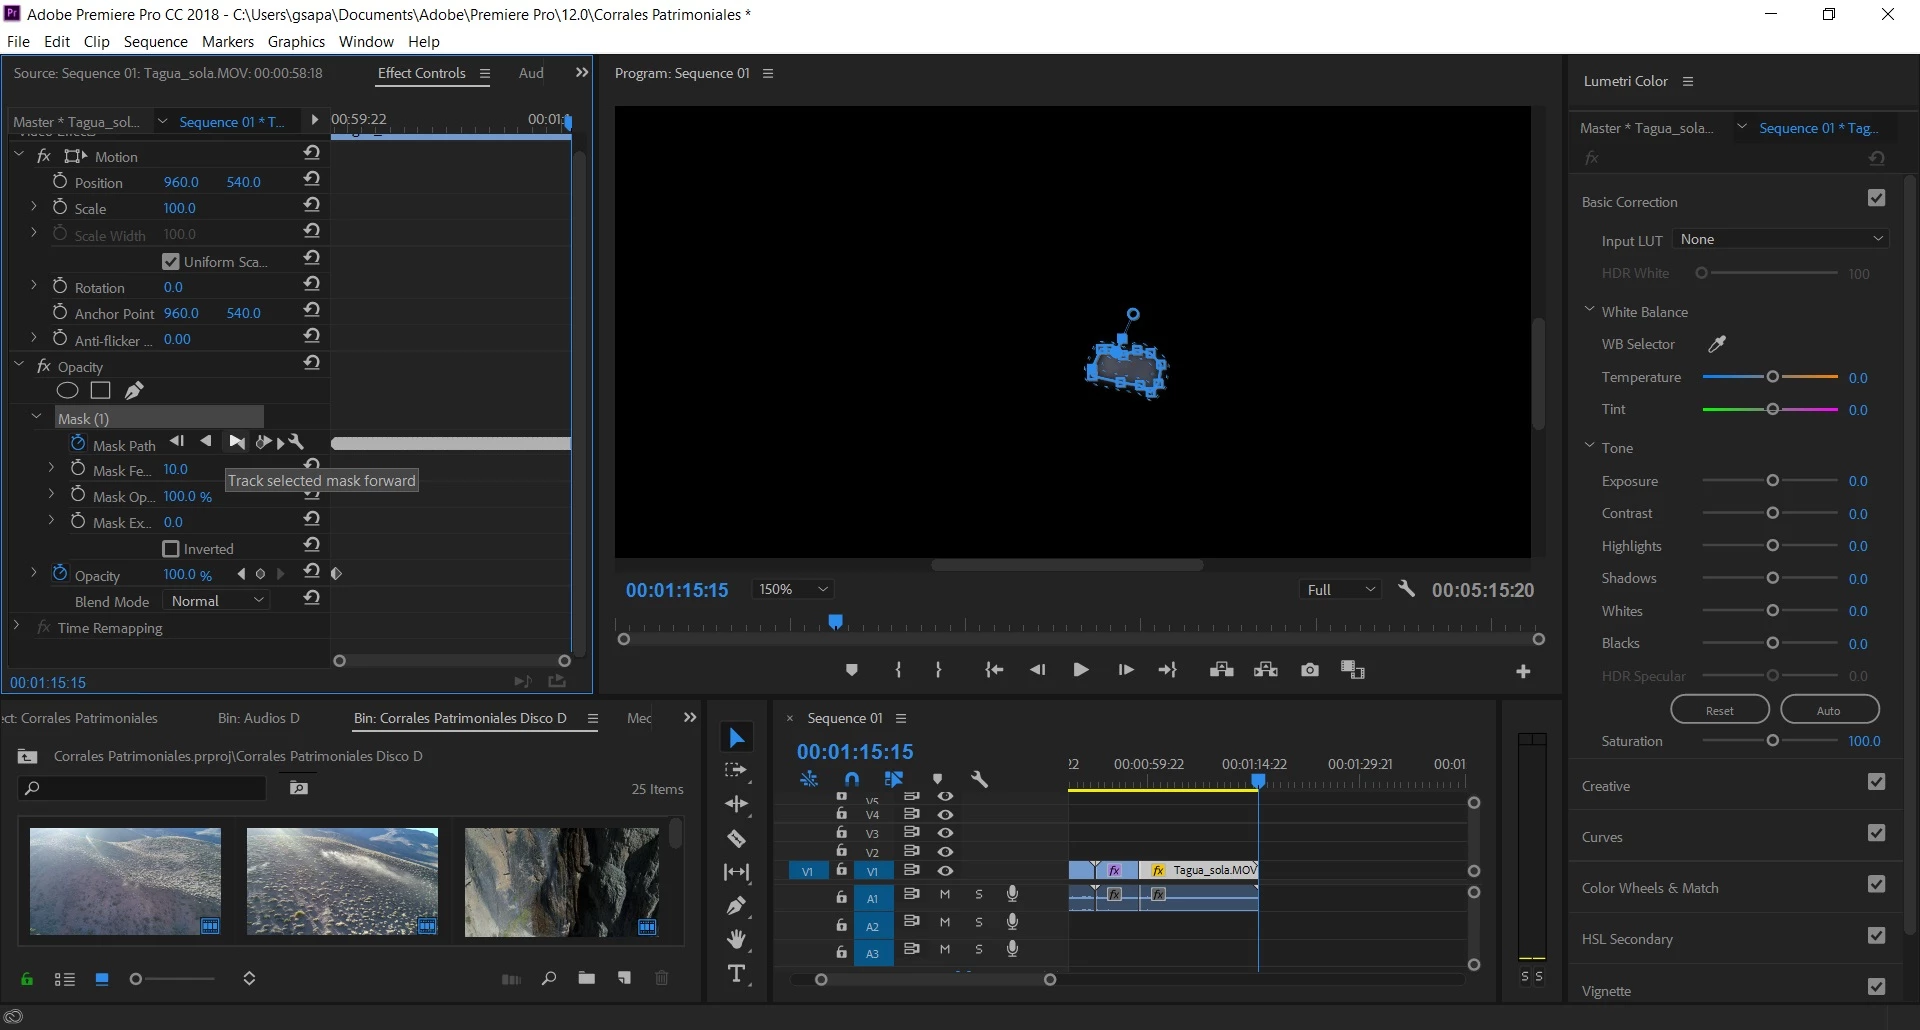Collapse the Mask (1) group
Viewport: 1920px width, 1030px height.
click(x=37, y=417)
